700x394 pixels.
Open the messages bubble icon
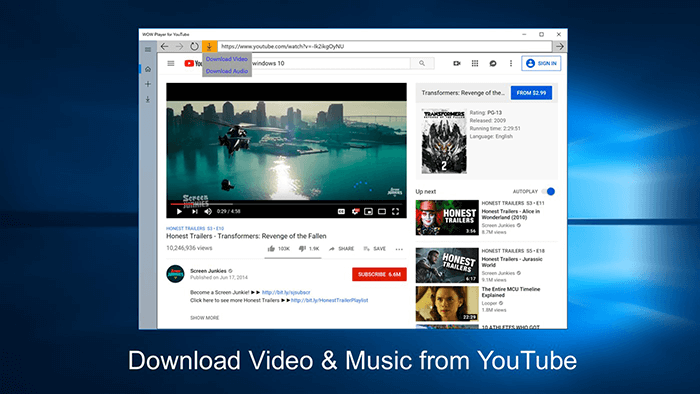[493, 63]
